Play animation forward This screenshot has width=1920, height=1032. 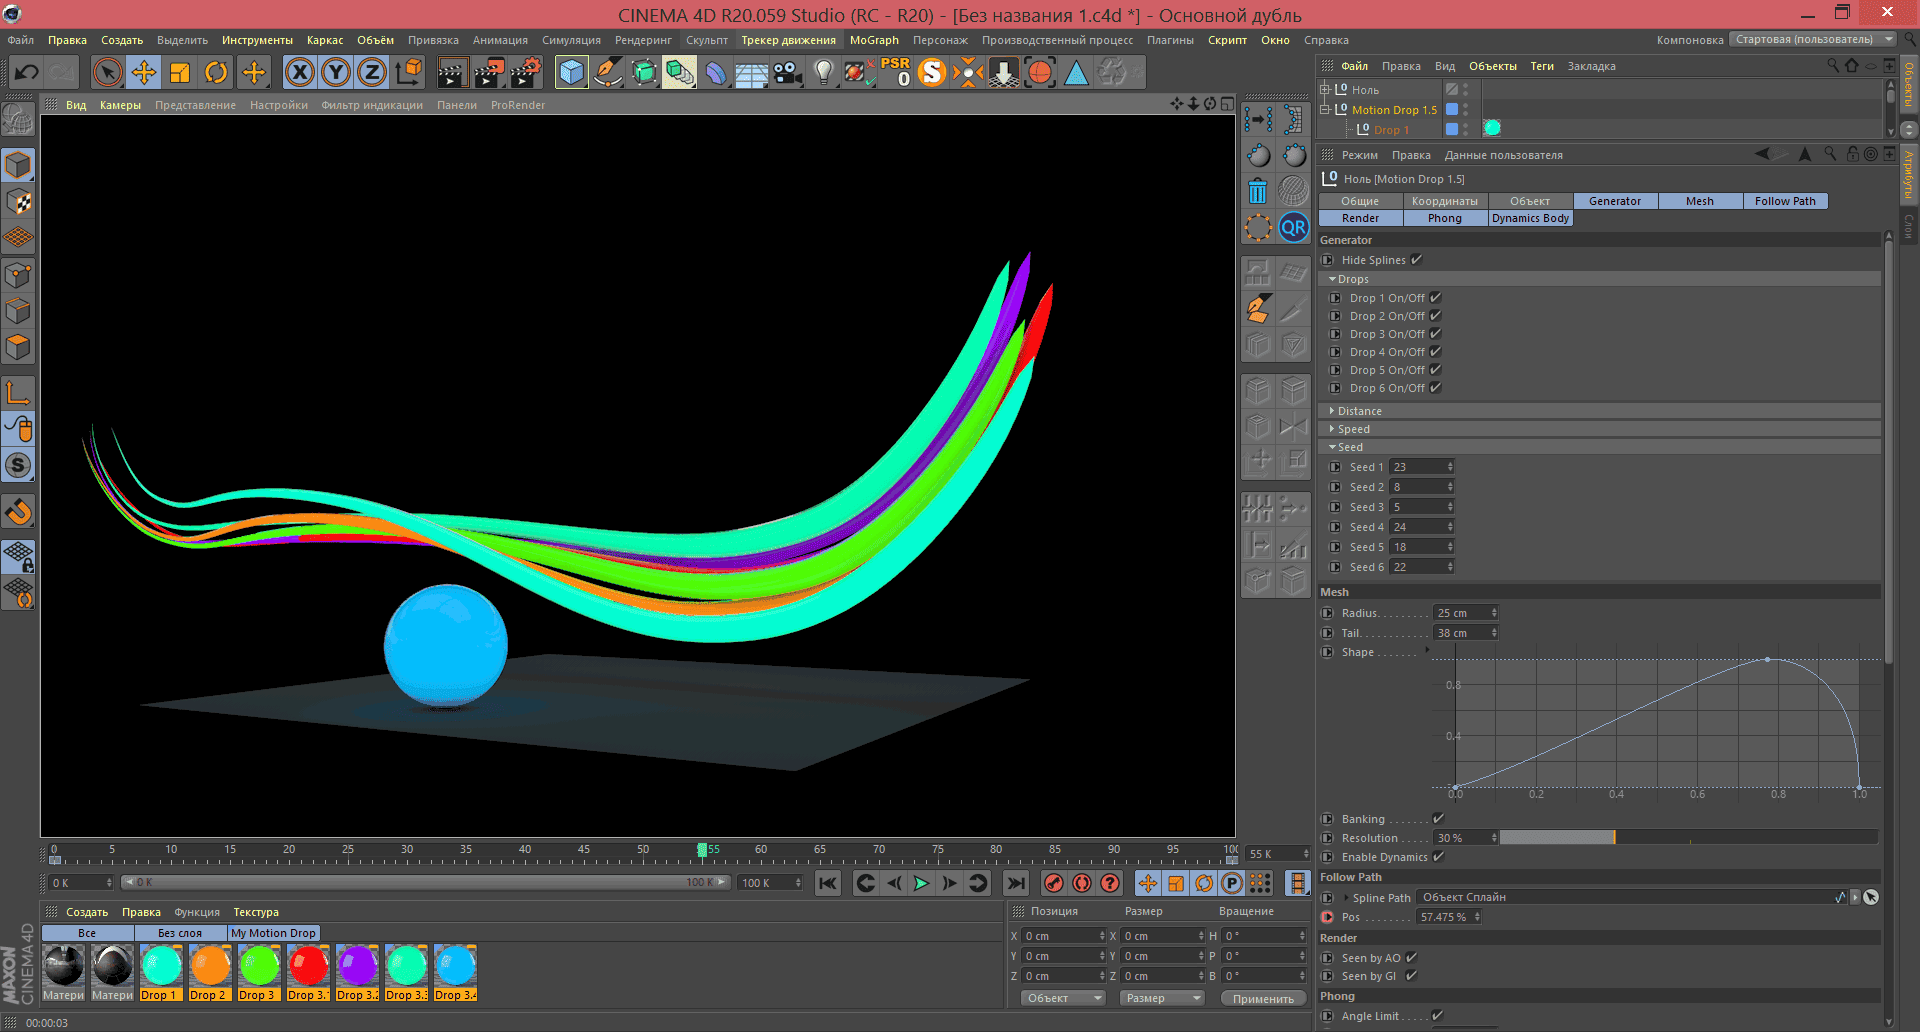(x=921, y=883)
